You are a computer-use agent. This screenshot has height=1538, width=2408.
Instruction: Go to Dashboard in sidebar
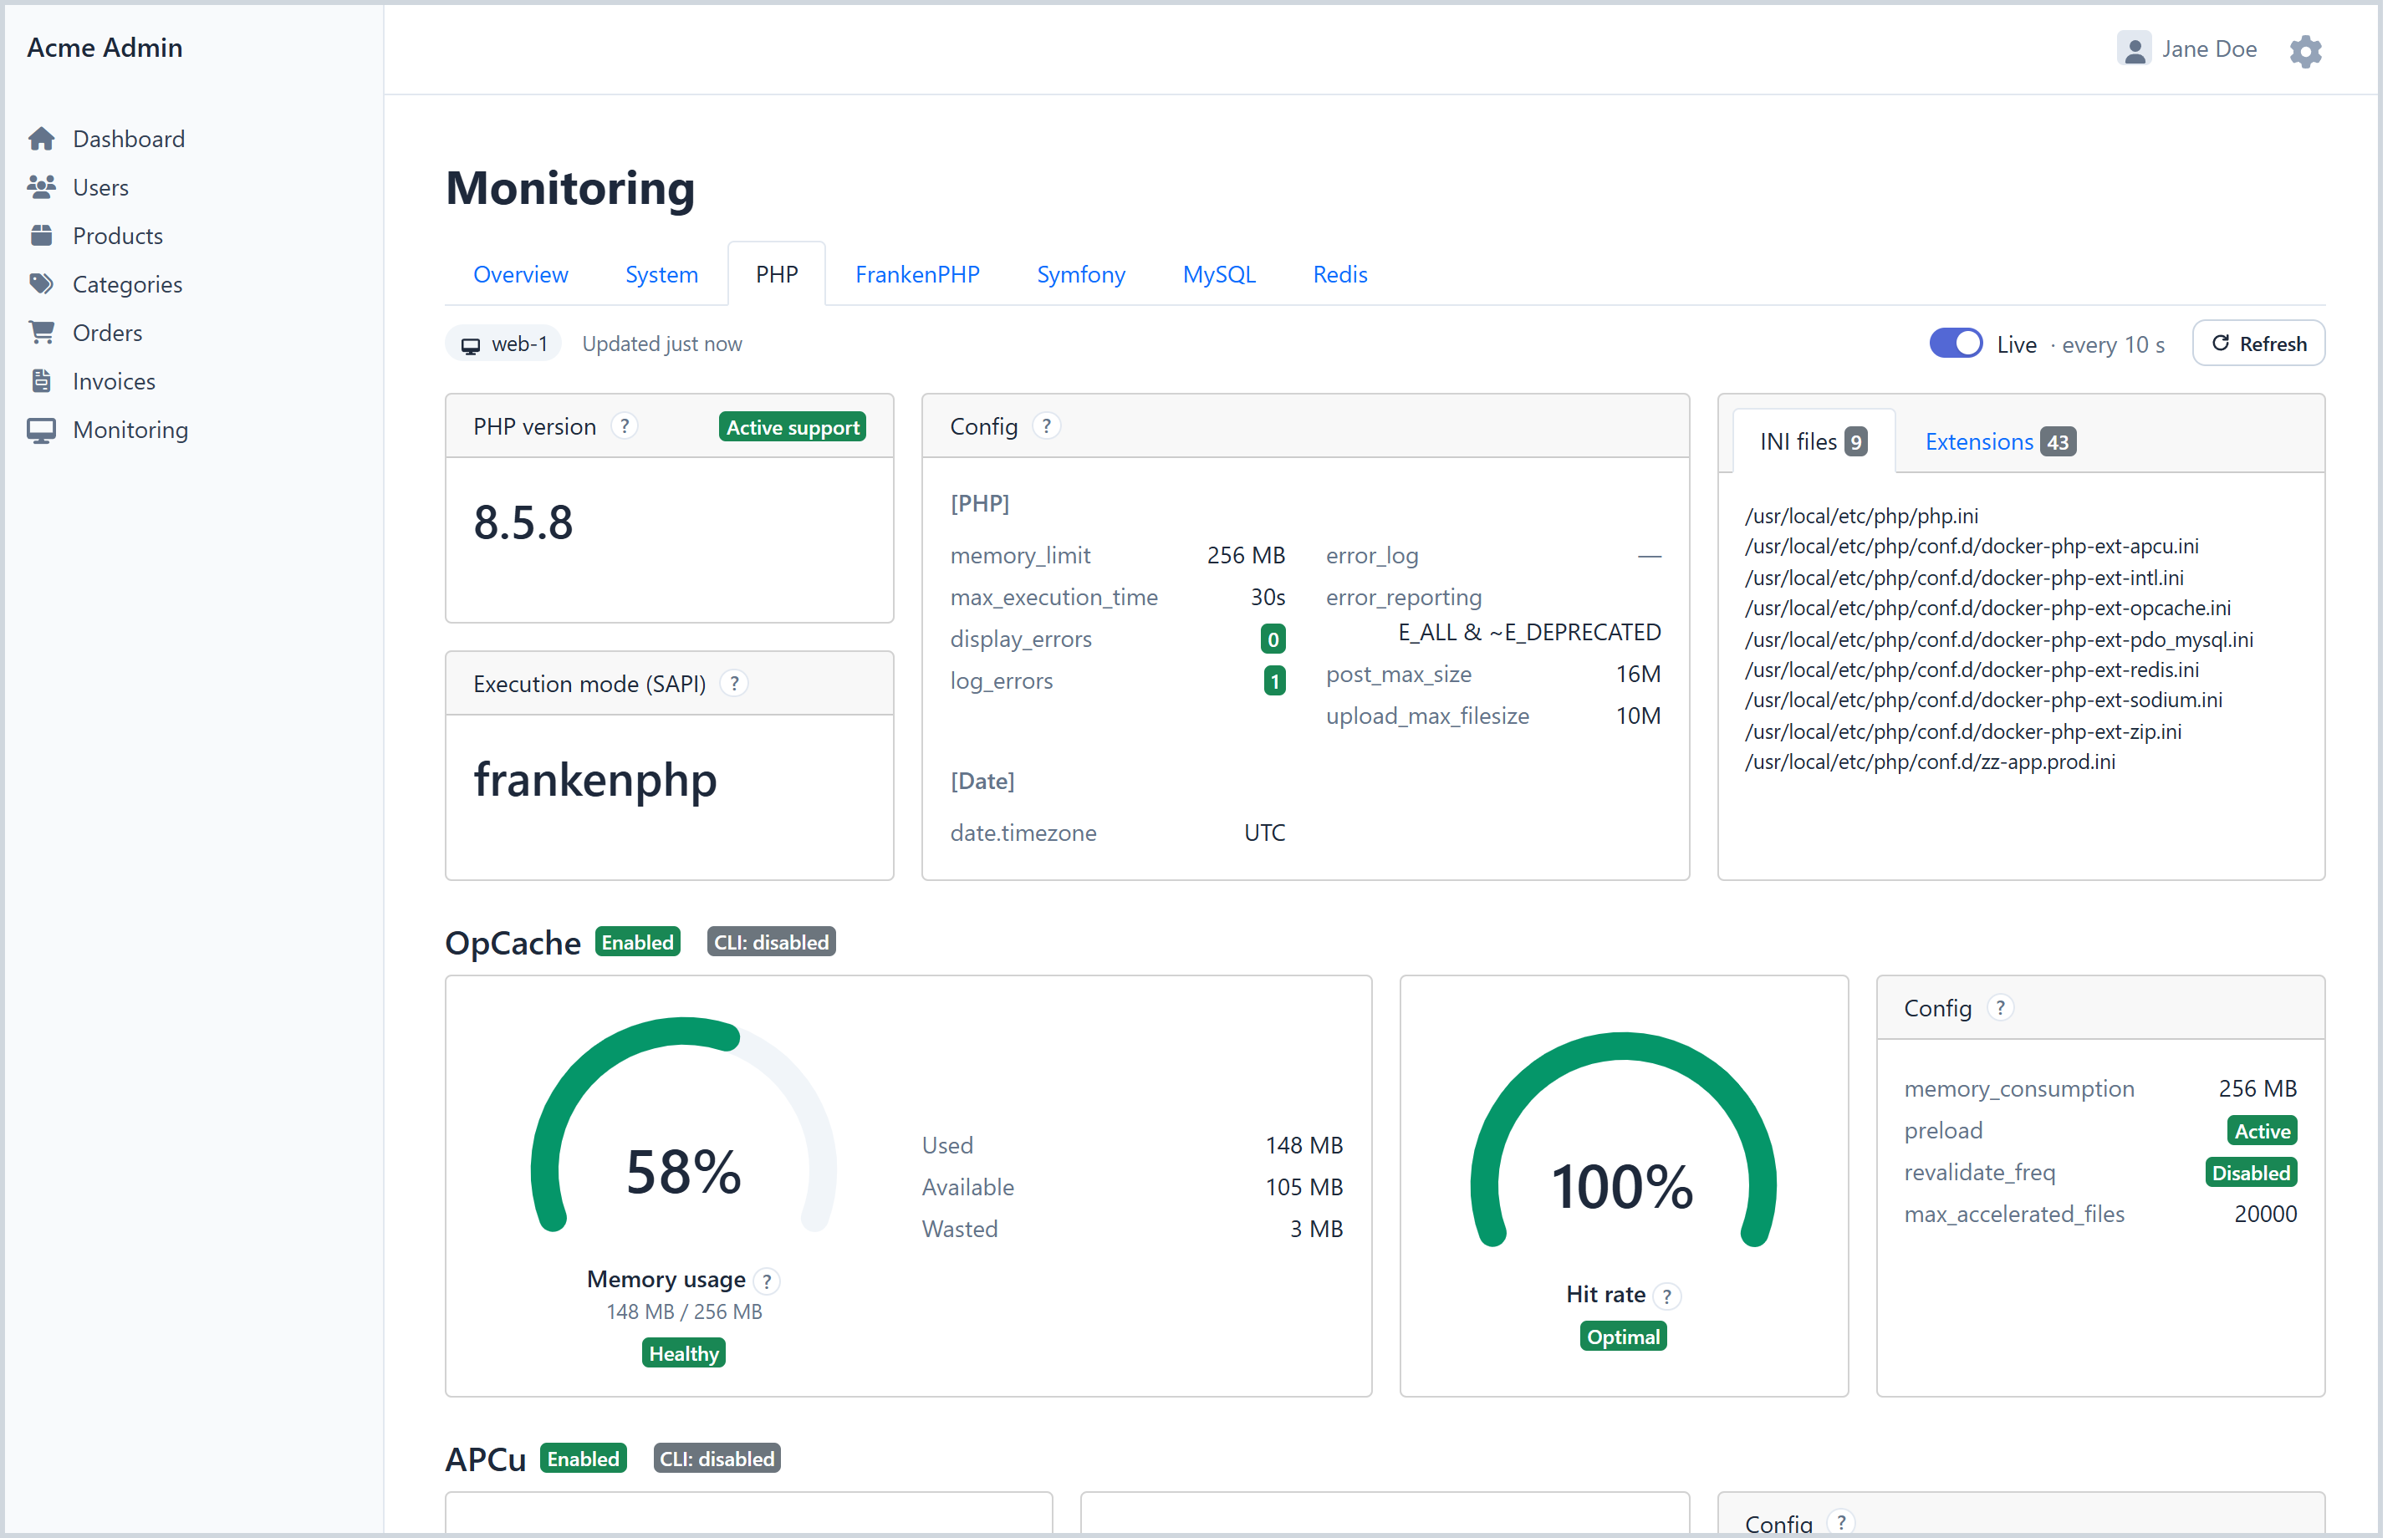tap(128, 139)
